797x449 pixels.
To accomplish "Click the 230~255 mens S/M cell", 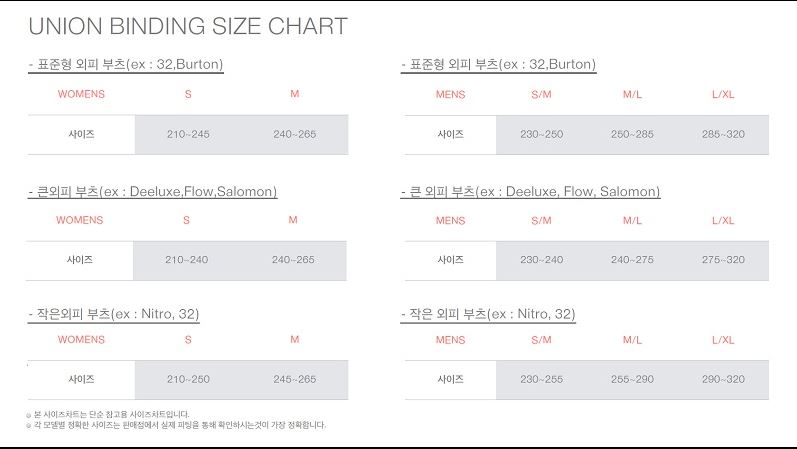I will tap(541, 379).
